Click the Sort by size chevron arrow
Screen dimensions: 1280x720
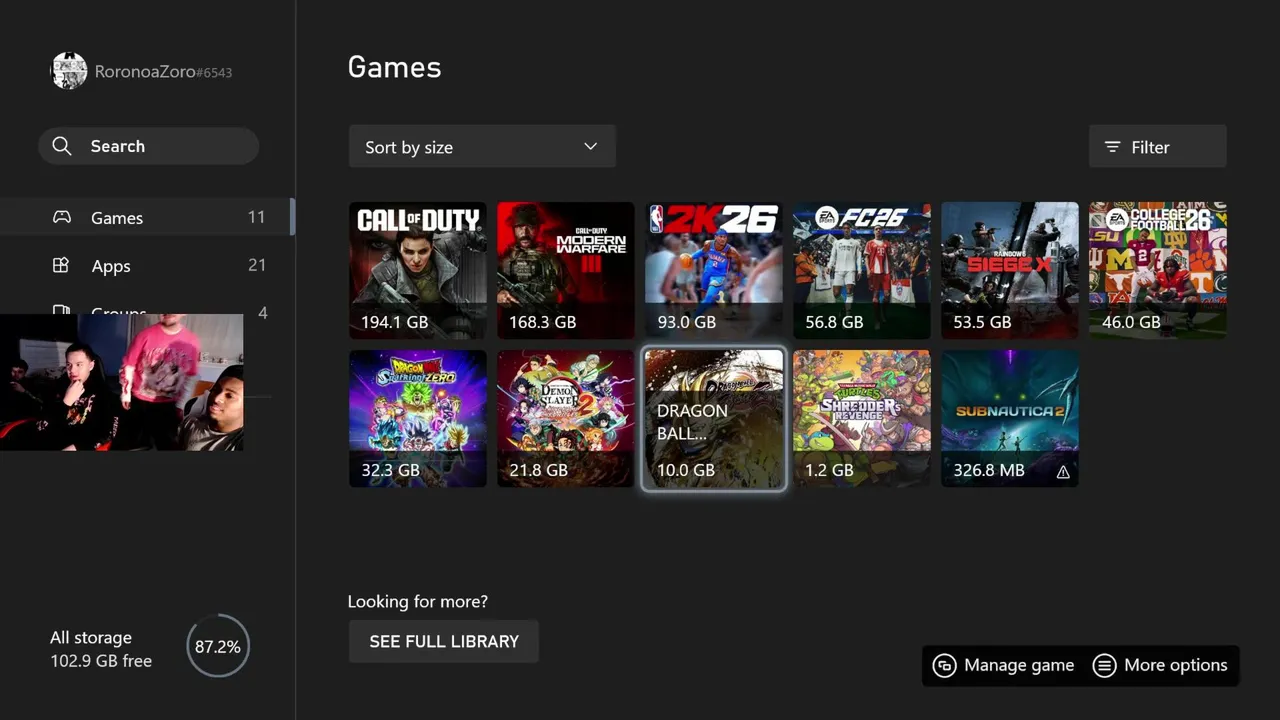click(590, 147)
